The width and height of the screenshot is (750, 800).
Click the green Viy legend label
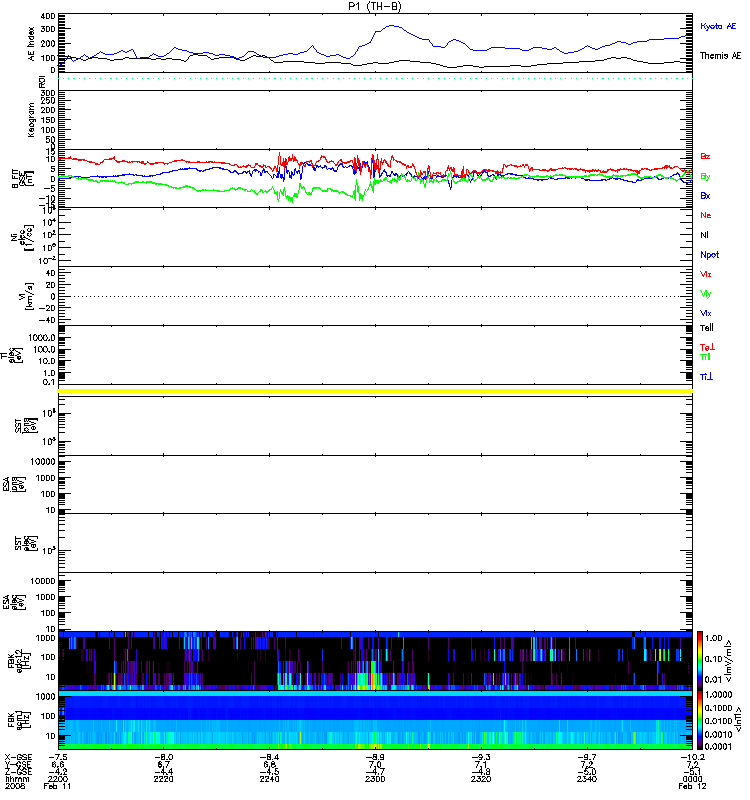tap(705, 294)
